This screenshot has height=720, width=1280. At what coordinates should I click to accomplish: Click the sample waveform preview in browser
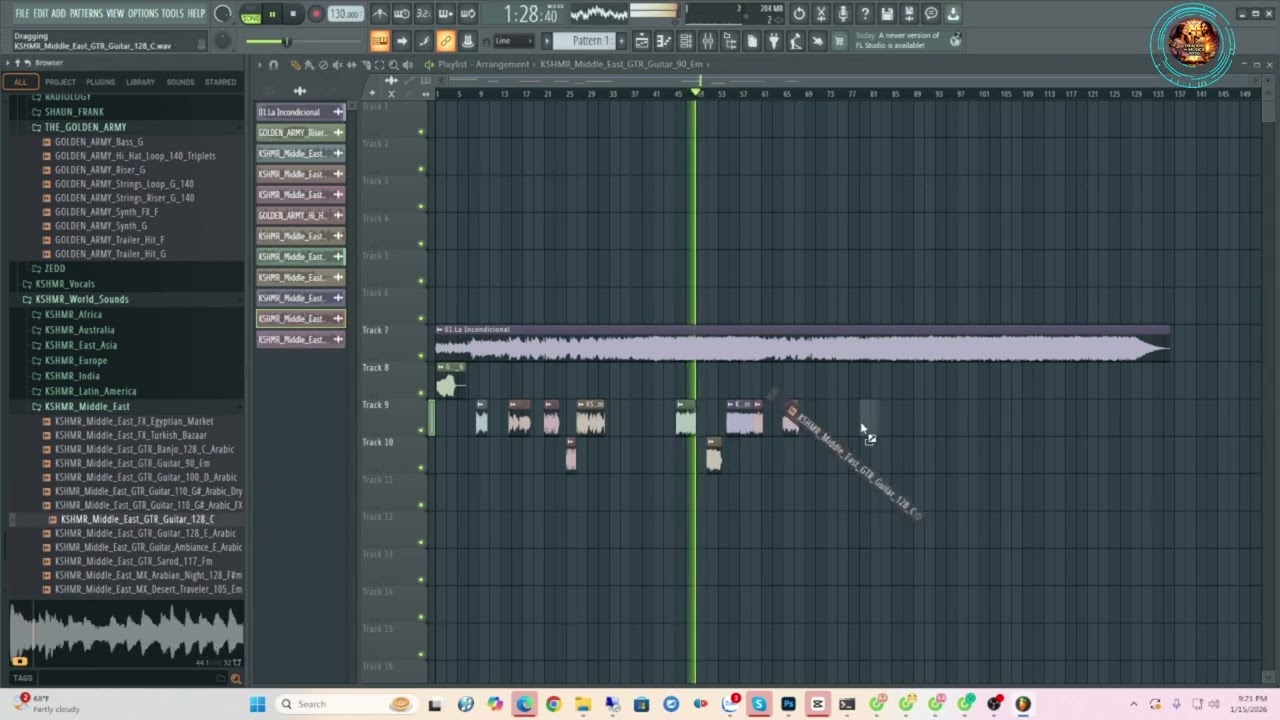[126, 632]
